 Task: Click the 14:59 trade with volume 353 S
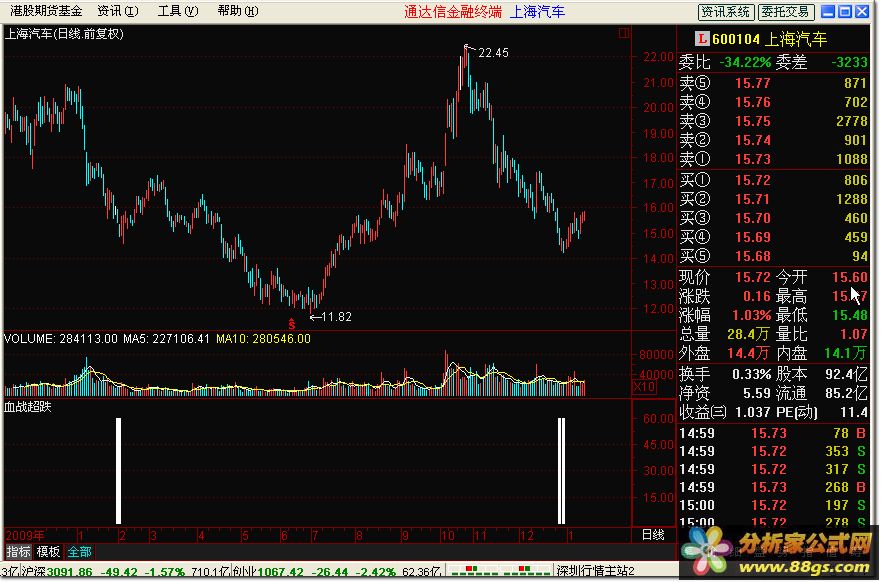click(773, 451)
